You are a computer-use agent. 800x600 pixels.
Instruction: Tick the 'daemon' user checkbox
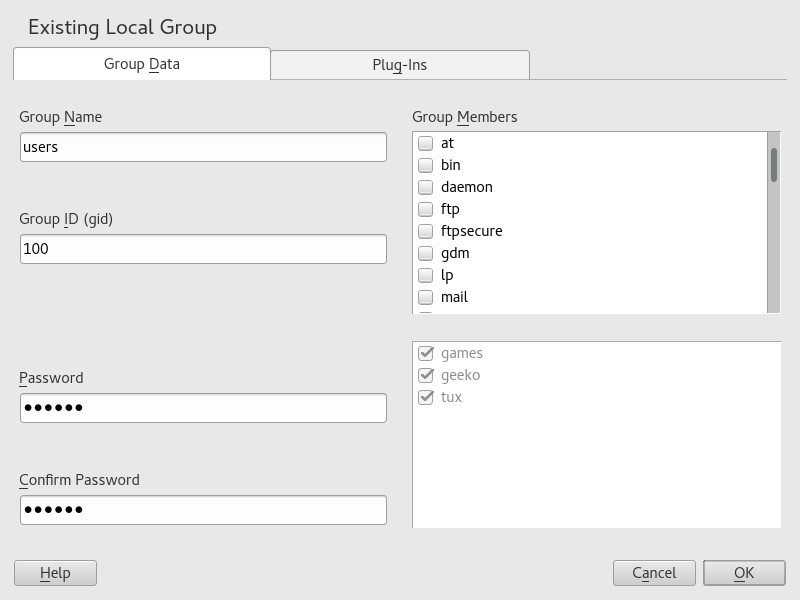coord(425,187)
